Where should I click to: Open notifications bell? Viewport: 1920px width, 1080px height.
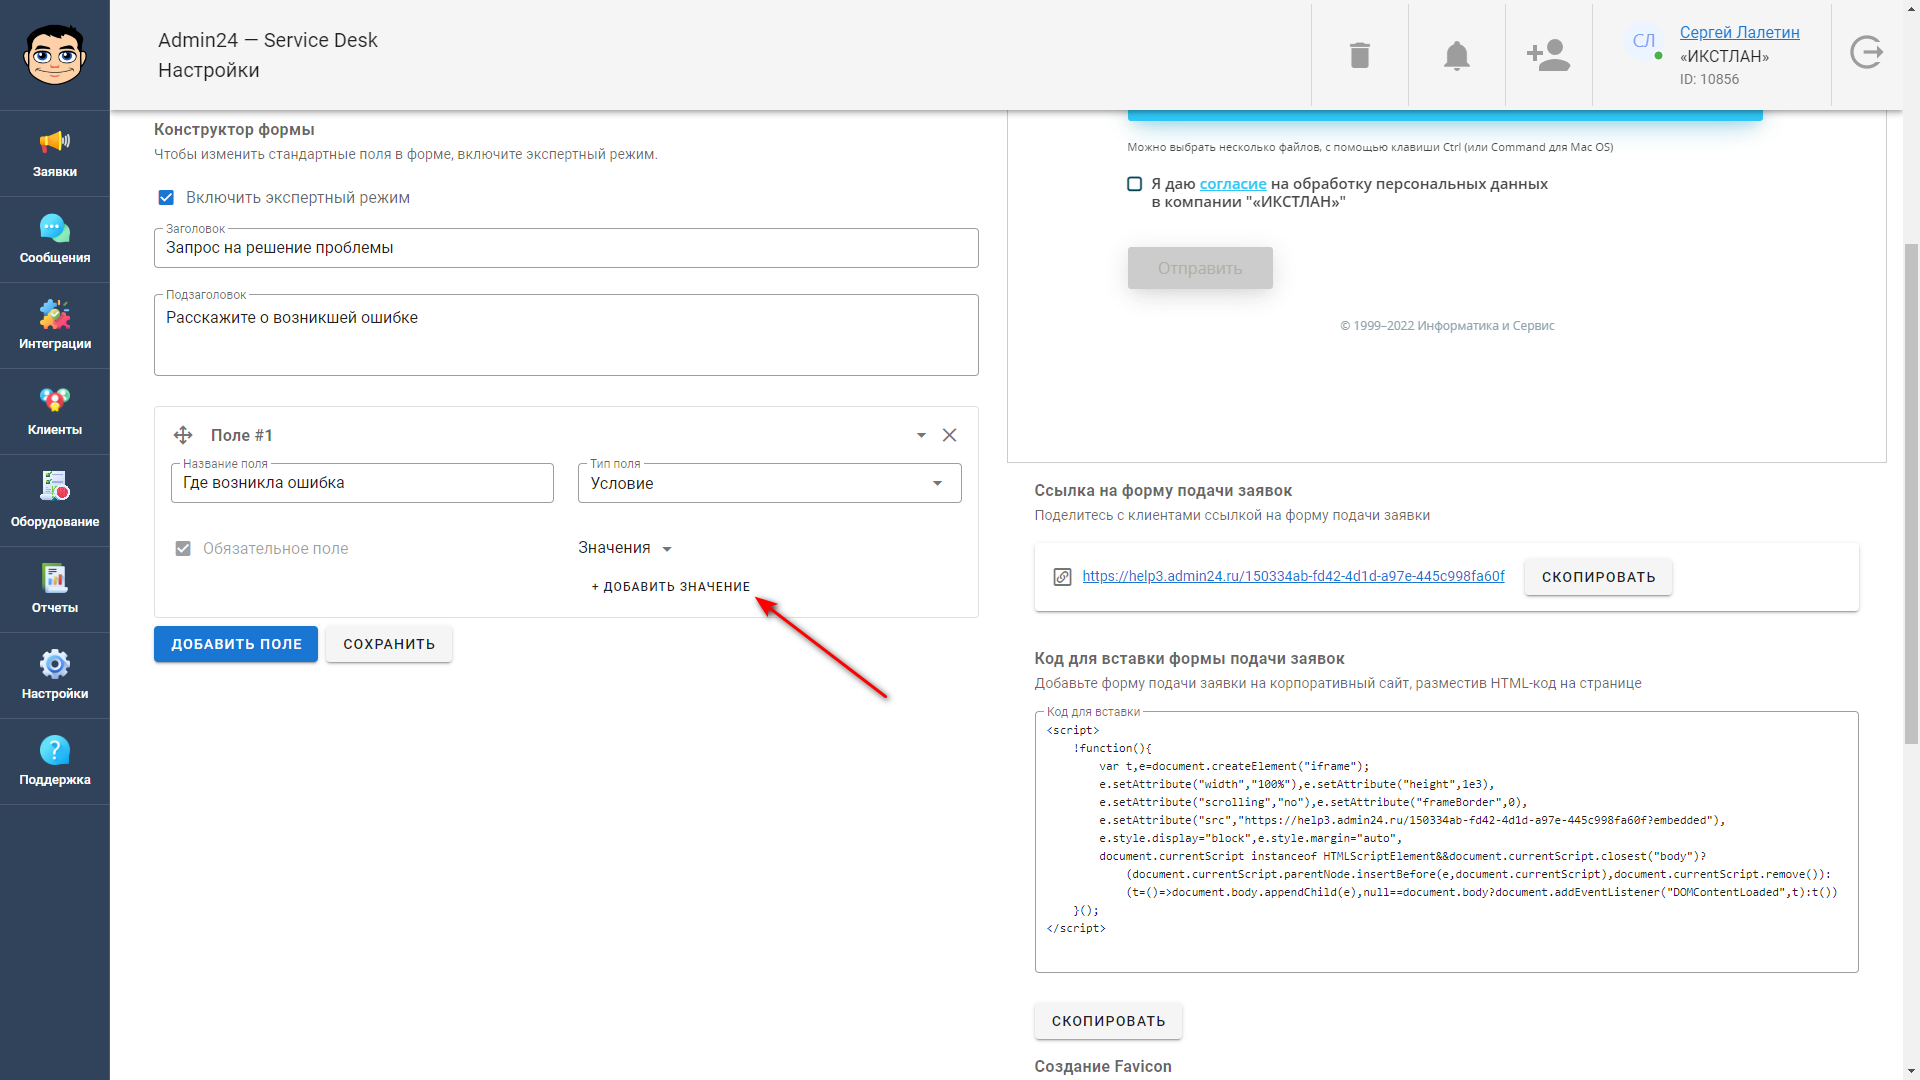pos(1457,55)
